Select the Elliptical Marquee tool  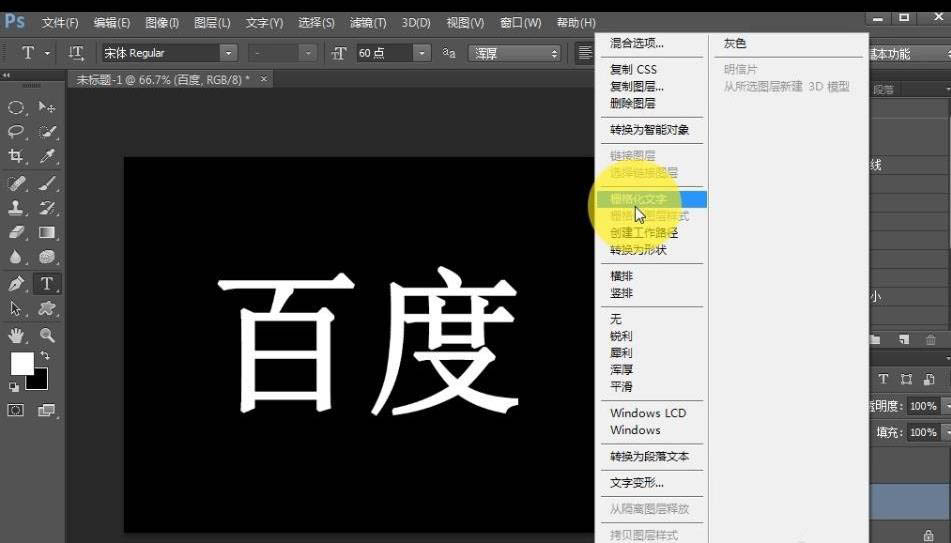coord(16,107)
